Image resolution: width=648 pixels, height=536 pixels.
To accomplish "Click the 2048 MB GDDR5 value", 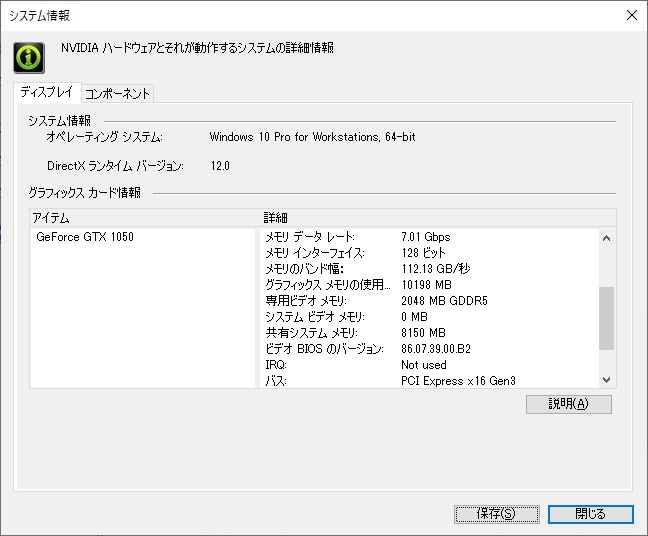I will (x=444, y=301).
